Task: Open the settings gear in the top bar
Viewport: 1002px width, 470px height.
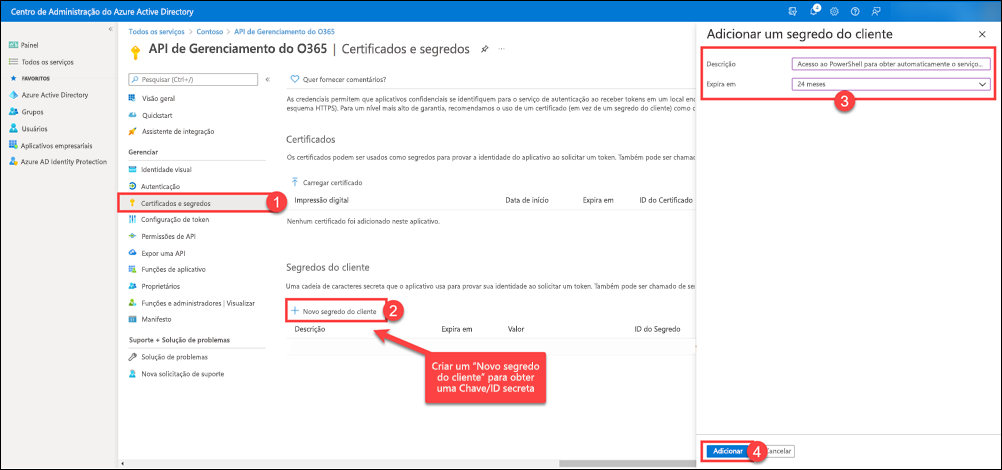Action: [835, 12]
